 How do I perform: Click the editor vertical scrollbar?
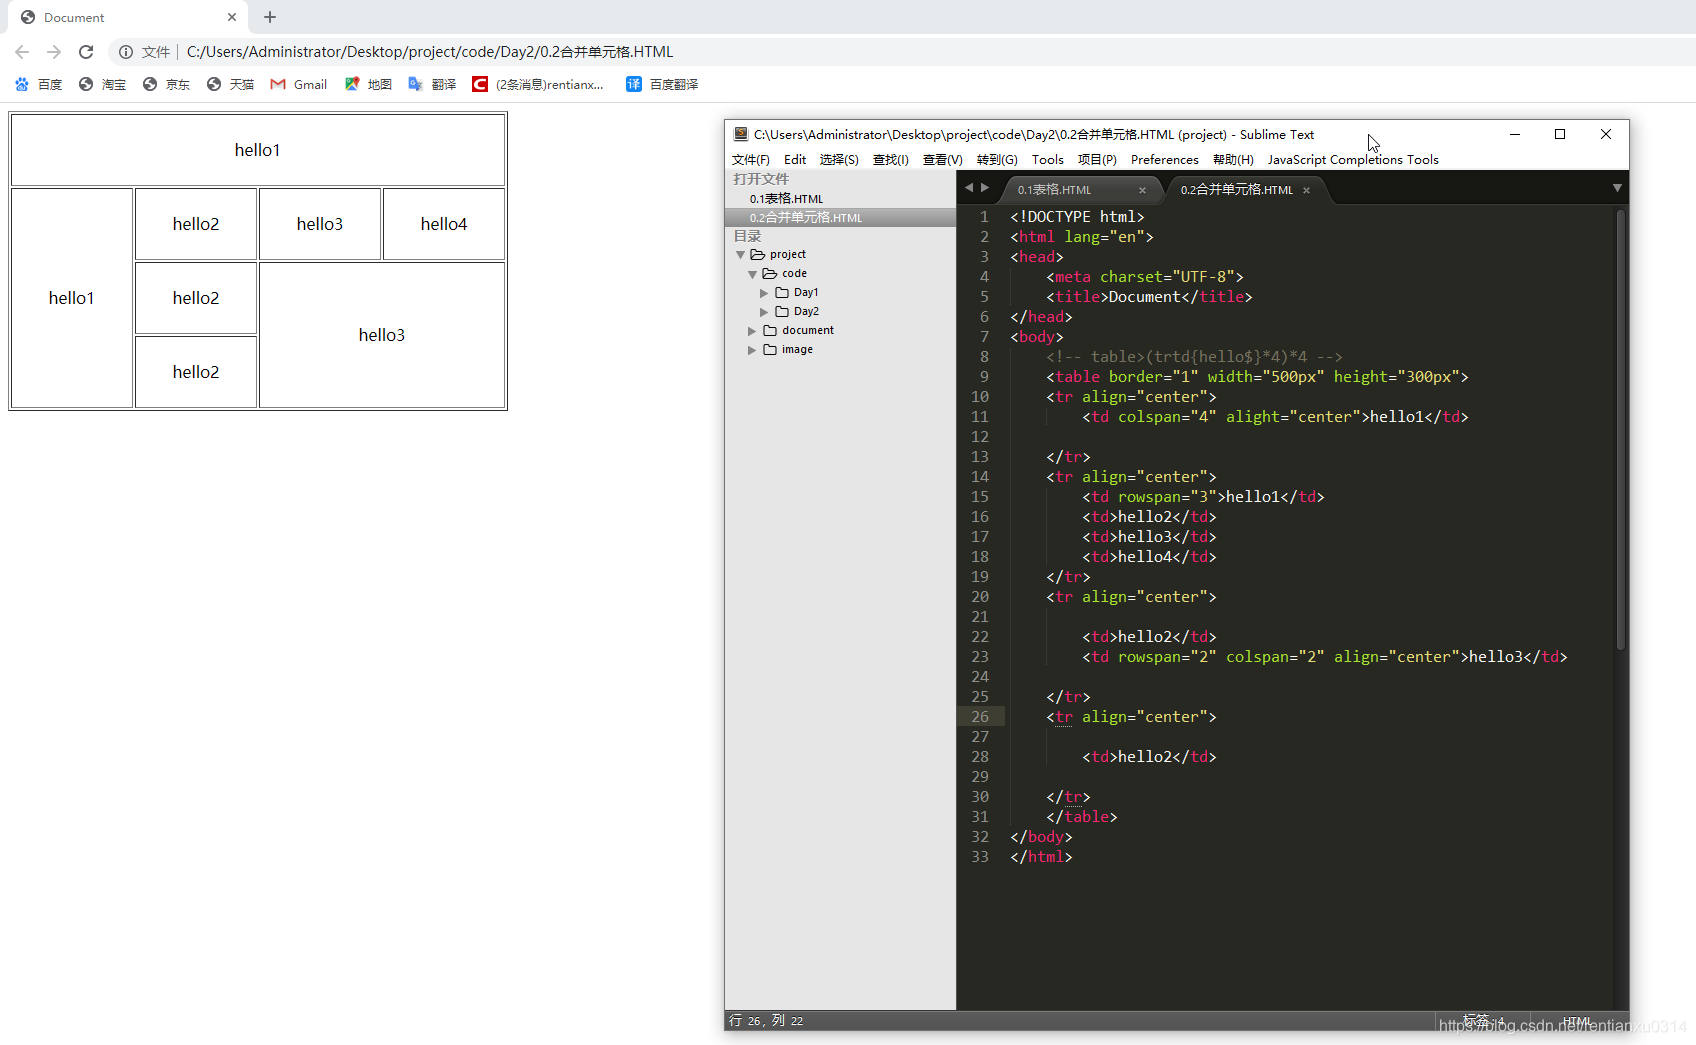tap(1620, 430)
